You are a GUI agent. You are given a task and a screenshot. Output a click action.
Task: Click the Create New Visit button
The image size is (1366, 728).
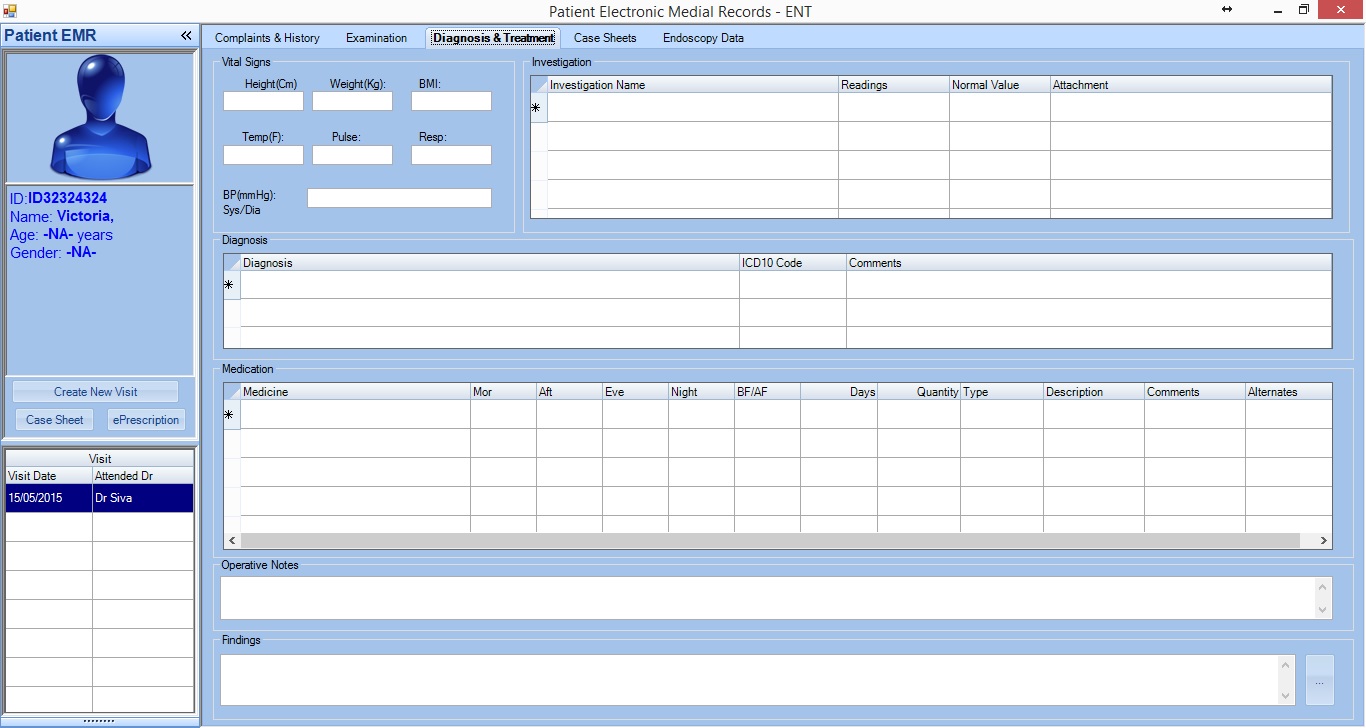pyautogui.click(x=96, y=392)
